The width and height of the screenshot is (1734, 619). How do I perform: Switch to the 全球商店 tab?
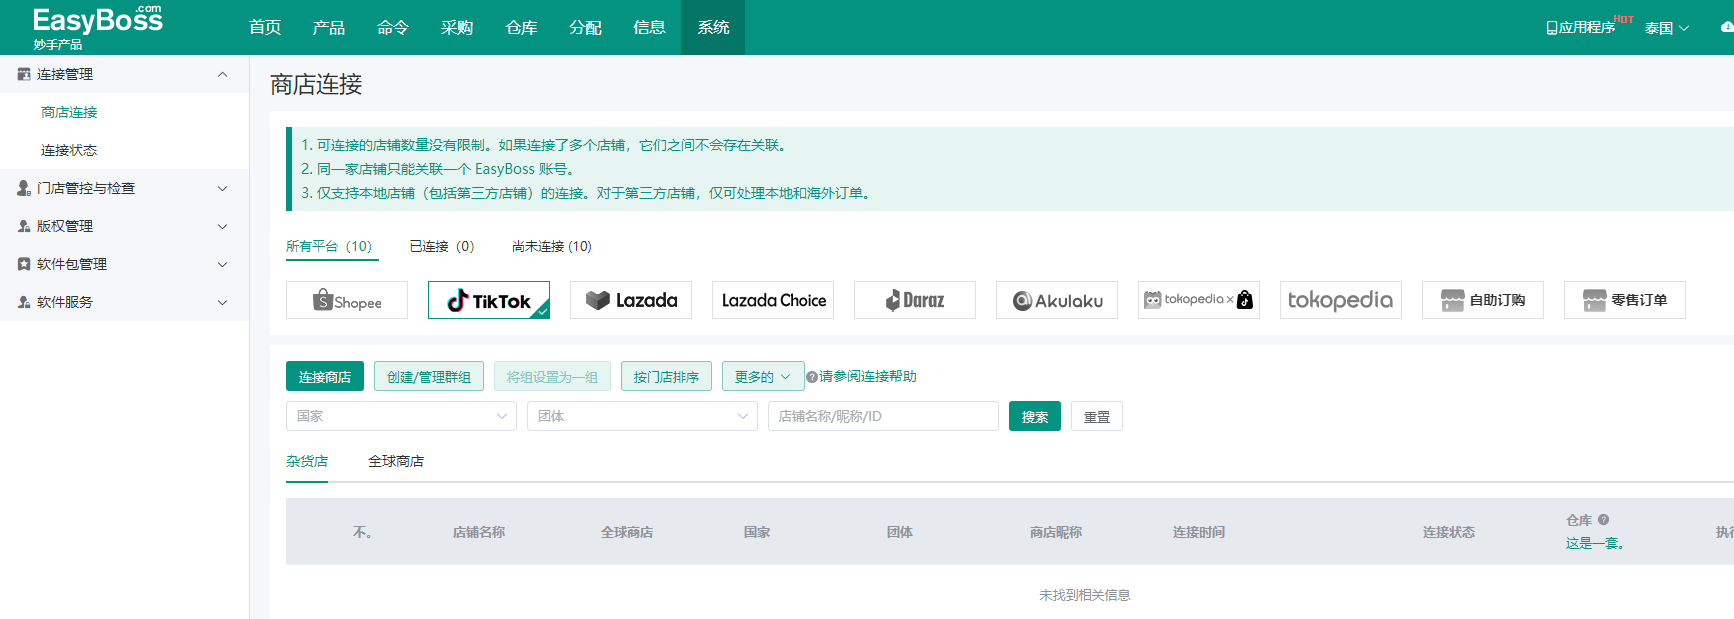(396, 462)
